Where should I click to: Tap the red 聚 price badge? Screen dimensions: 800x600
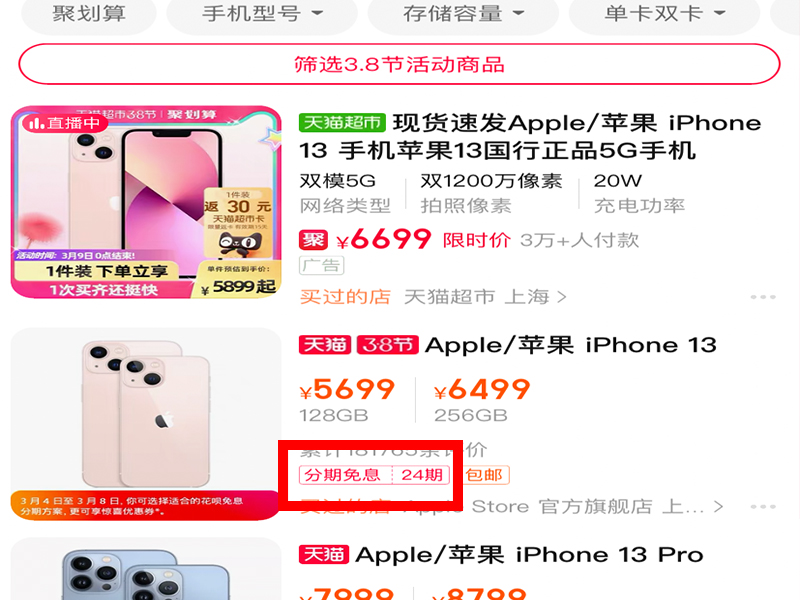313,239
